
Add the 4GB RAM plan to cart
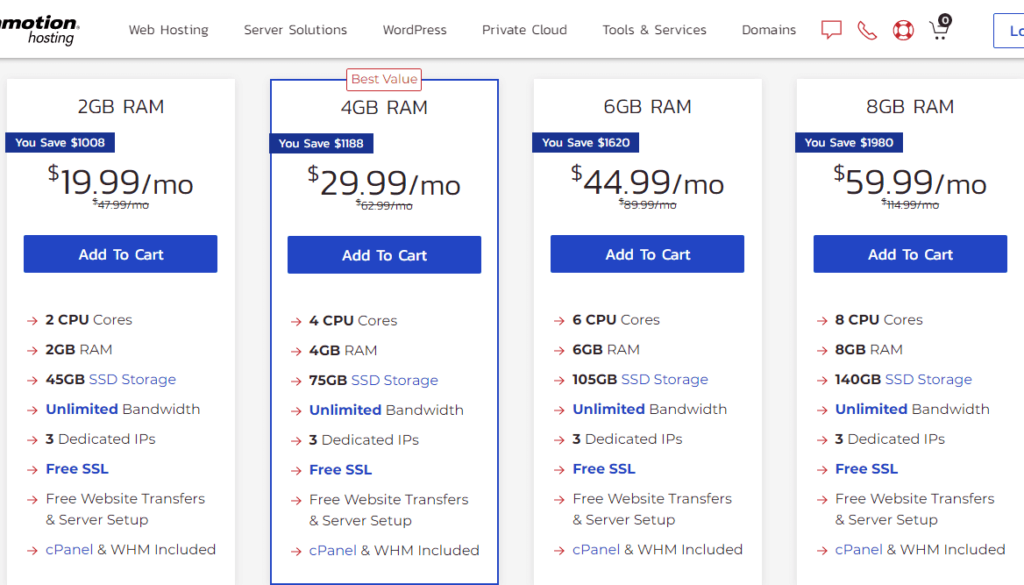384,255
